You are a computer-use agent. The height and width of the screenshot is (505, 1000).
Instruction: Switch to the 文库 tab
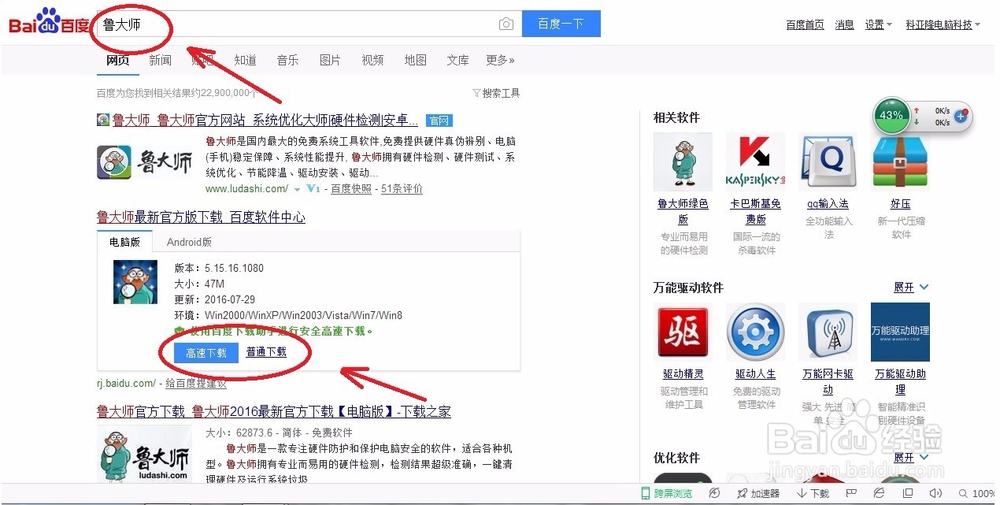coord(457,61)
